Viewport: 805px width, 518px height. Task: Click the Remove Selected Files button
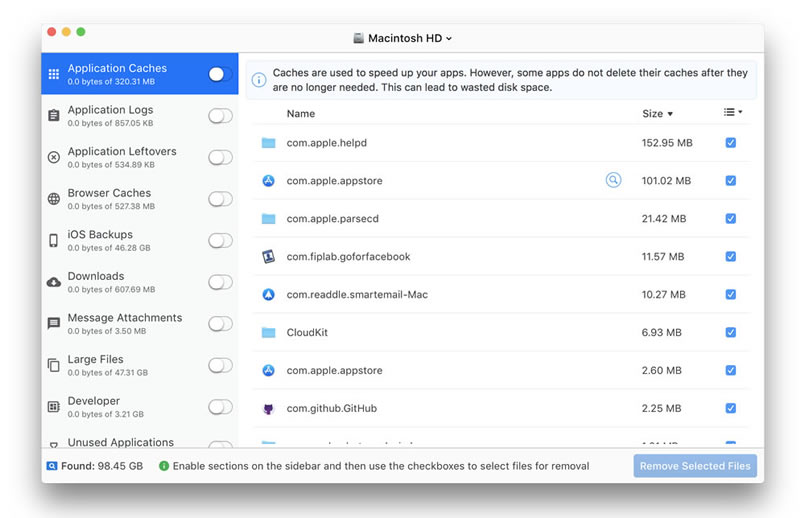[x=695, y=466]
